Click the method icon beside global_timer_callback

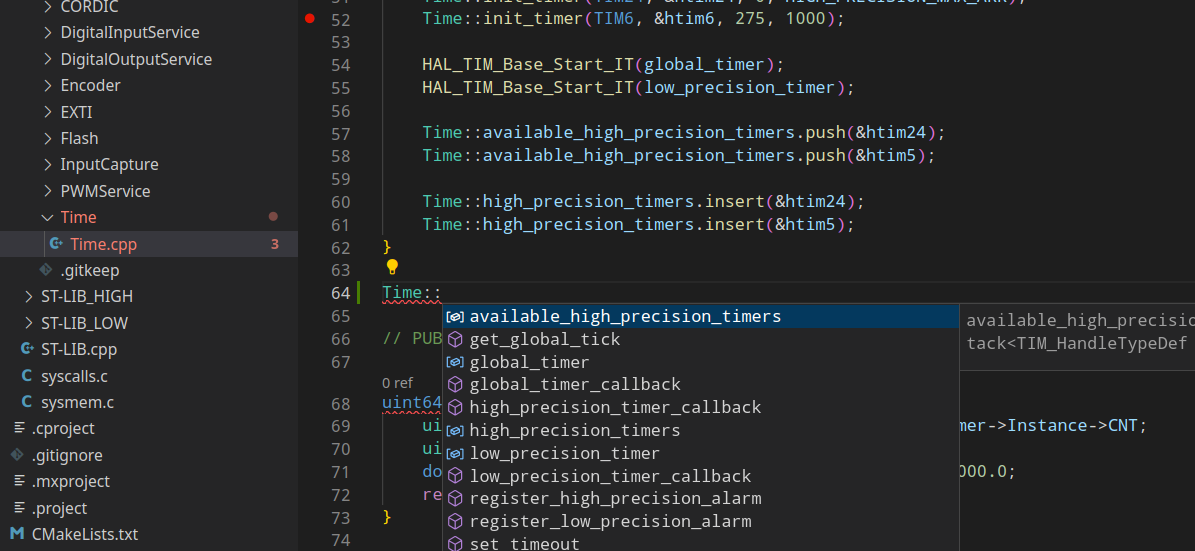[x=455, y=385]
